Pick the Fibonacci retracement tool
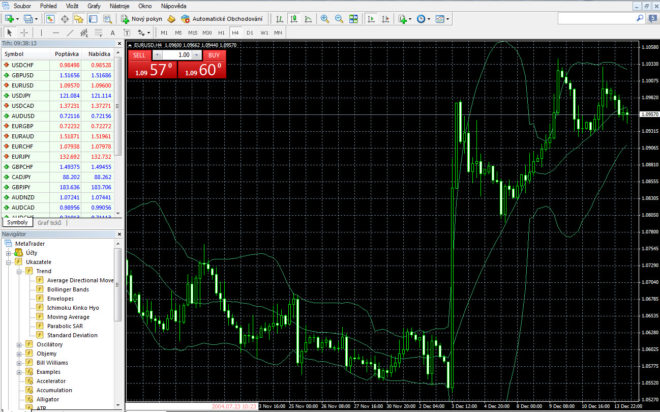This screenshot has width=660, height=412. click(98, 32)
